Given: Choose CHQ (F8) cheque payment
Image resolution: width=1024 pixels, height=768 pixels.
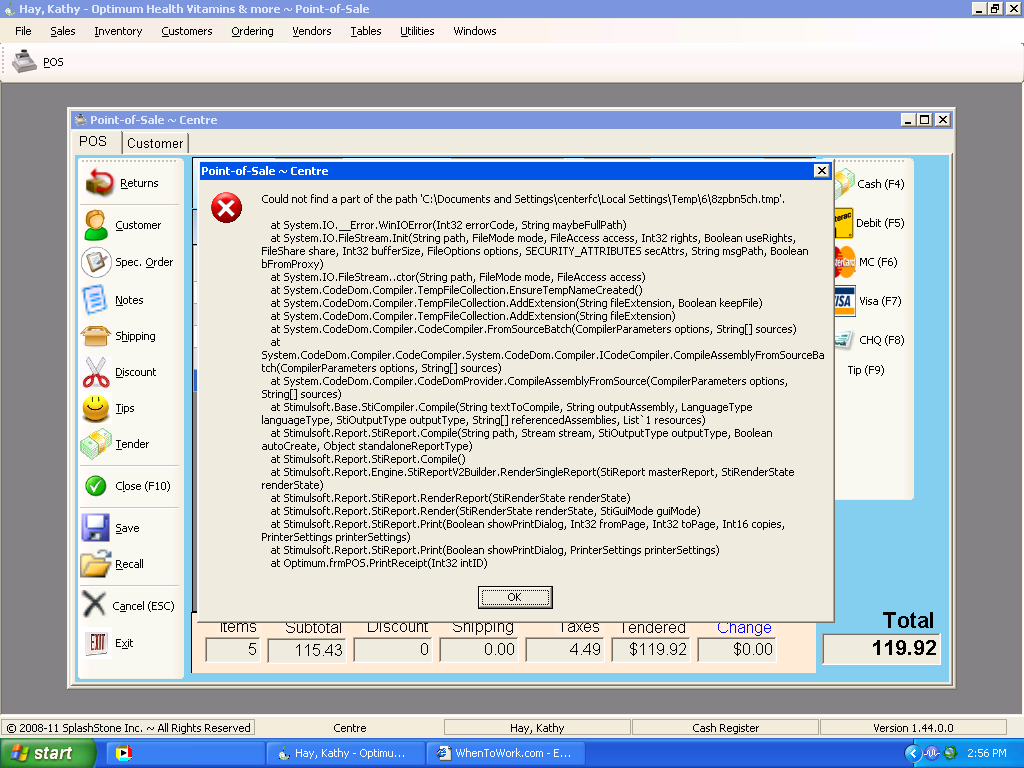Looking at the screenshot, I should click(871, 340).
